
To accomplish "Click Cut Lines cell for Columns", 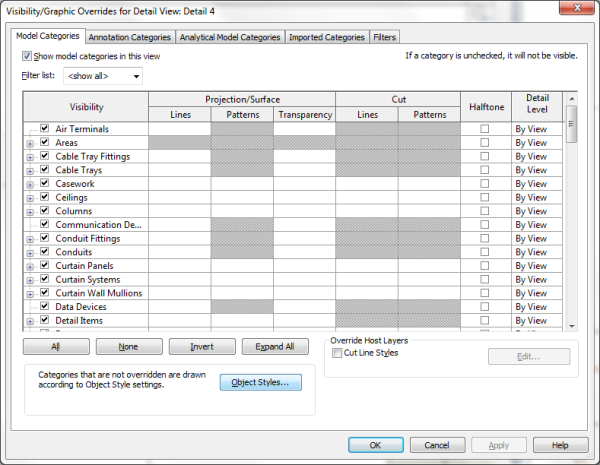I will pyautogui.click(x=367, y=211).
